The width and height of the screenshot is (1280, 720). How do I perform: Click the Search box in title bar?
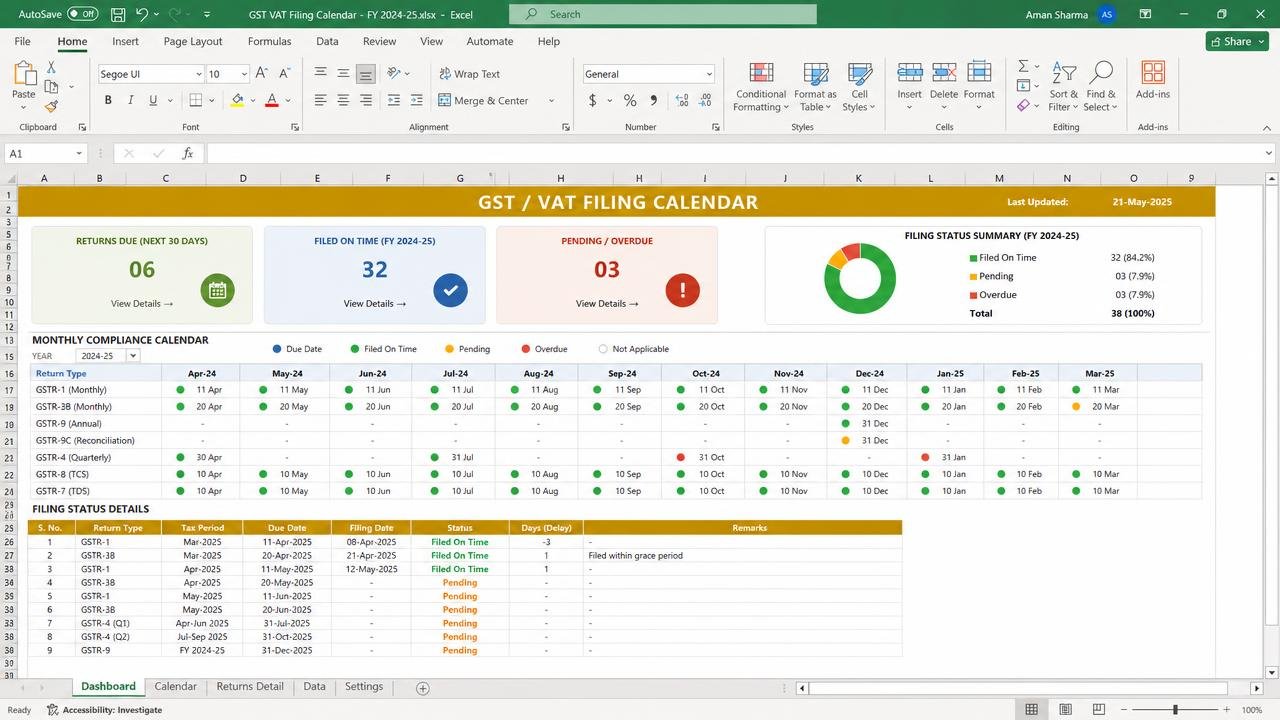coord(663,14)
